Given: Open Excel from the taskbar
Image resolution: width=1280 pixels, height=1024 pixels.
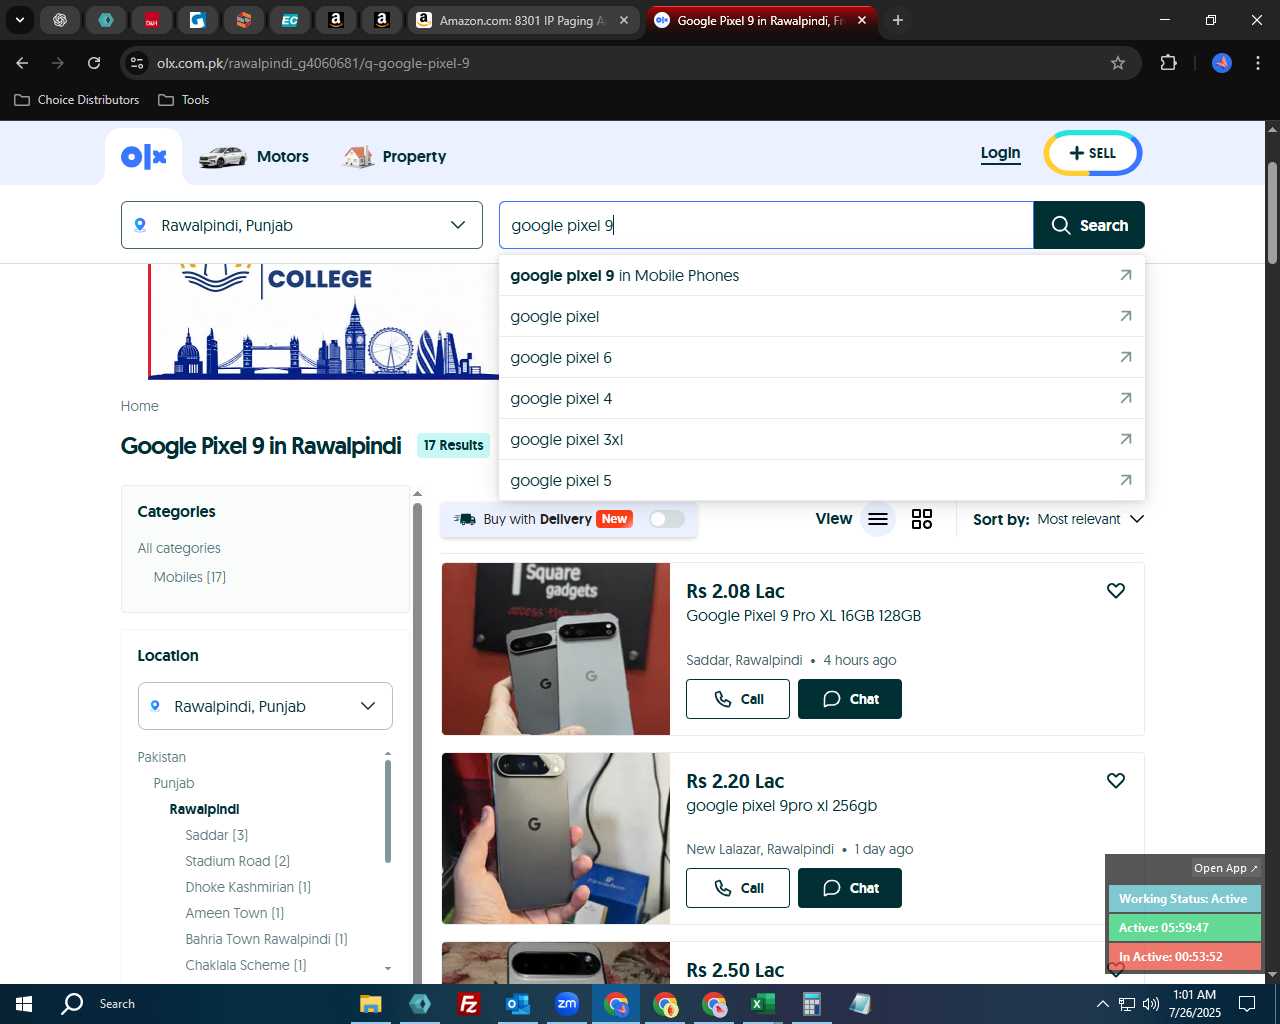Looking at the screenshot, I should click(x=763, y=1004).
